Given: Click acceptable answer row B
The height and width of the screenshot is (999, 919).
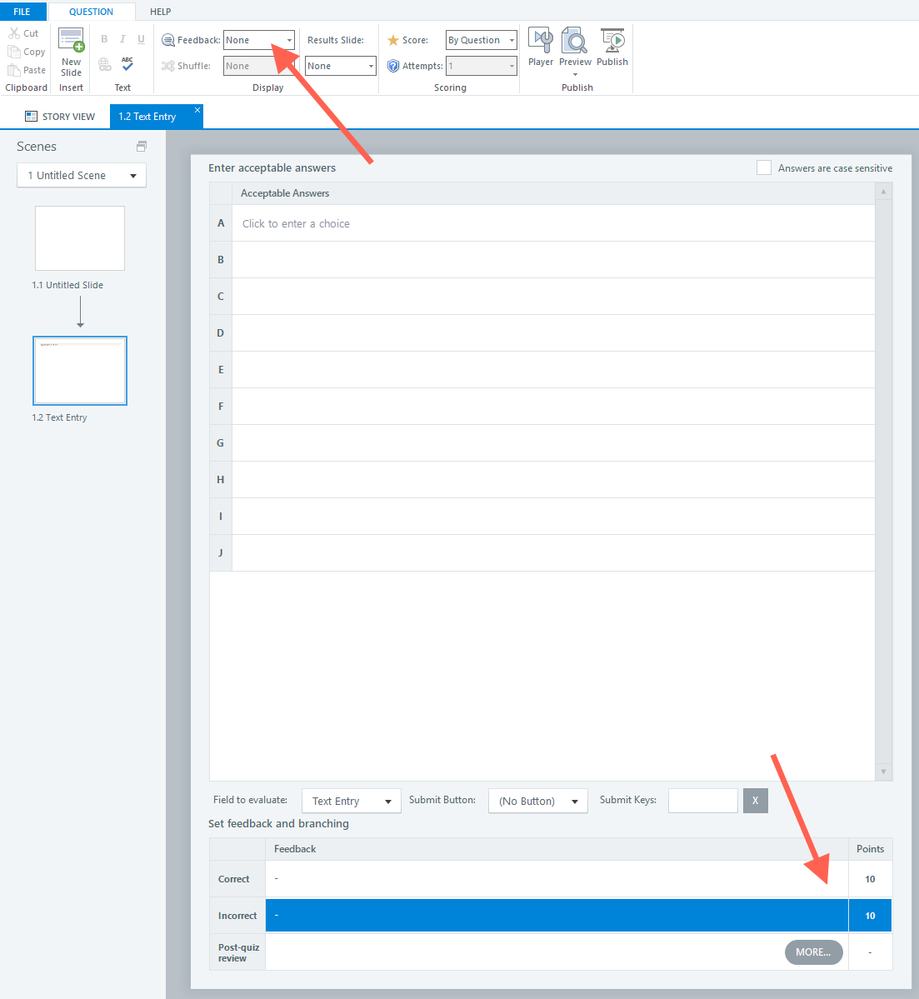Looking at the screenshot, I should click(x=553, y=260).
